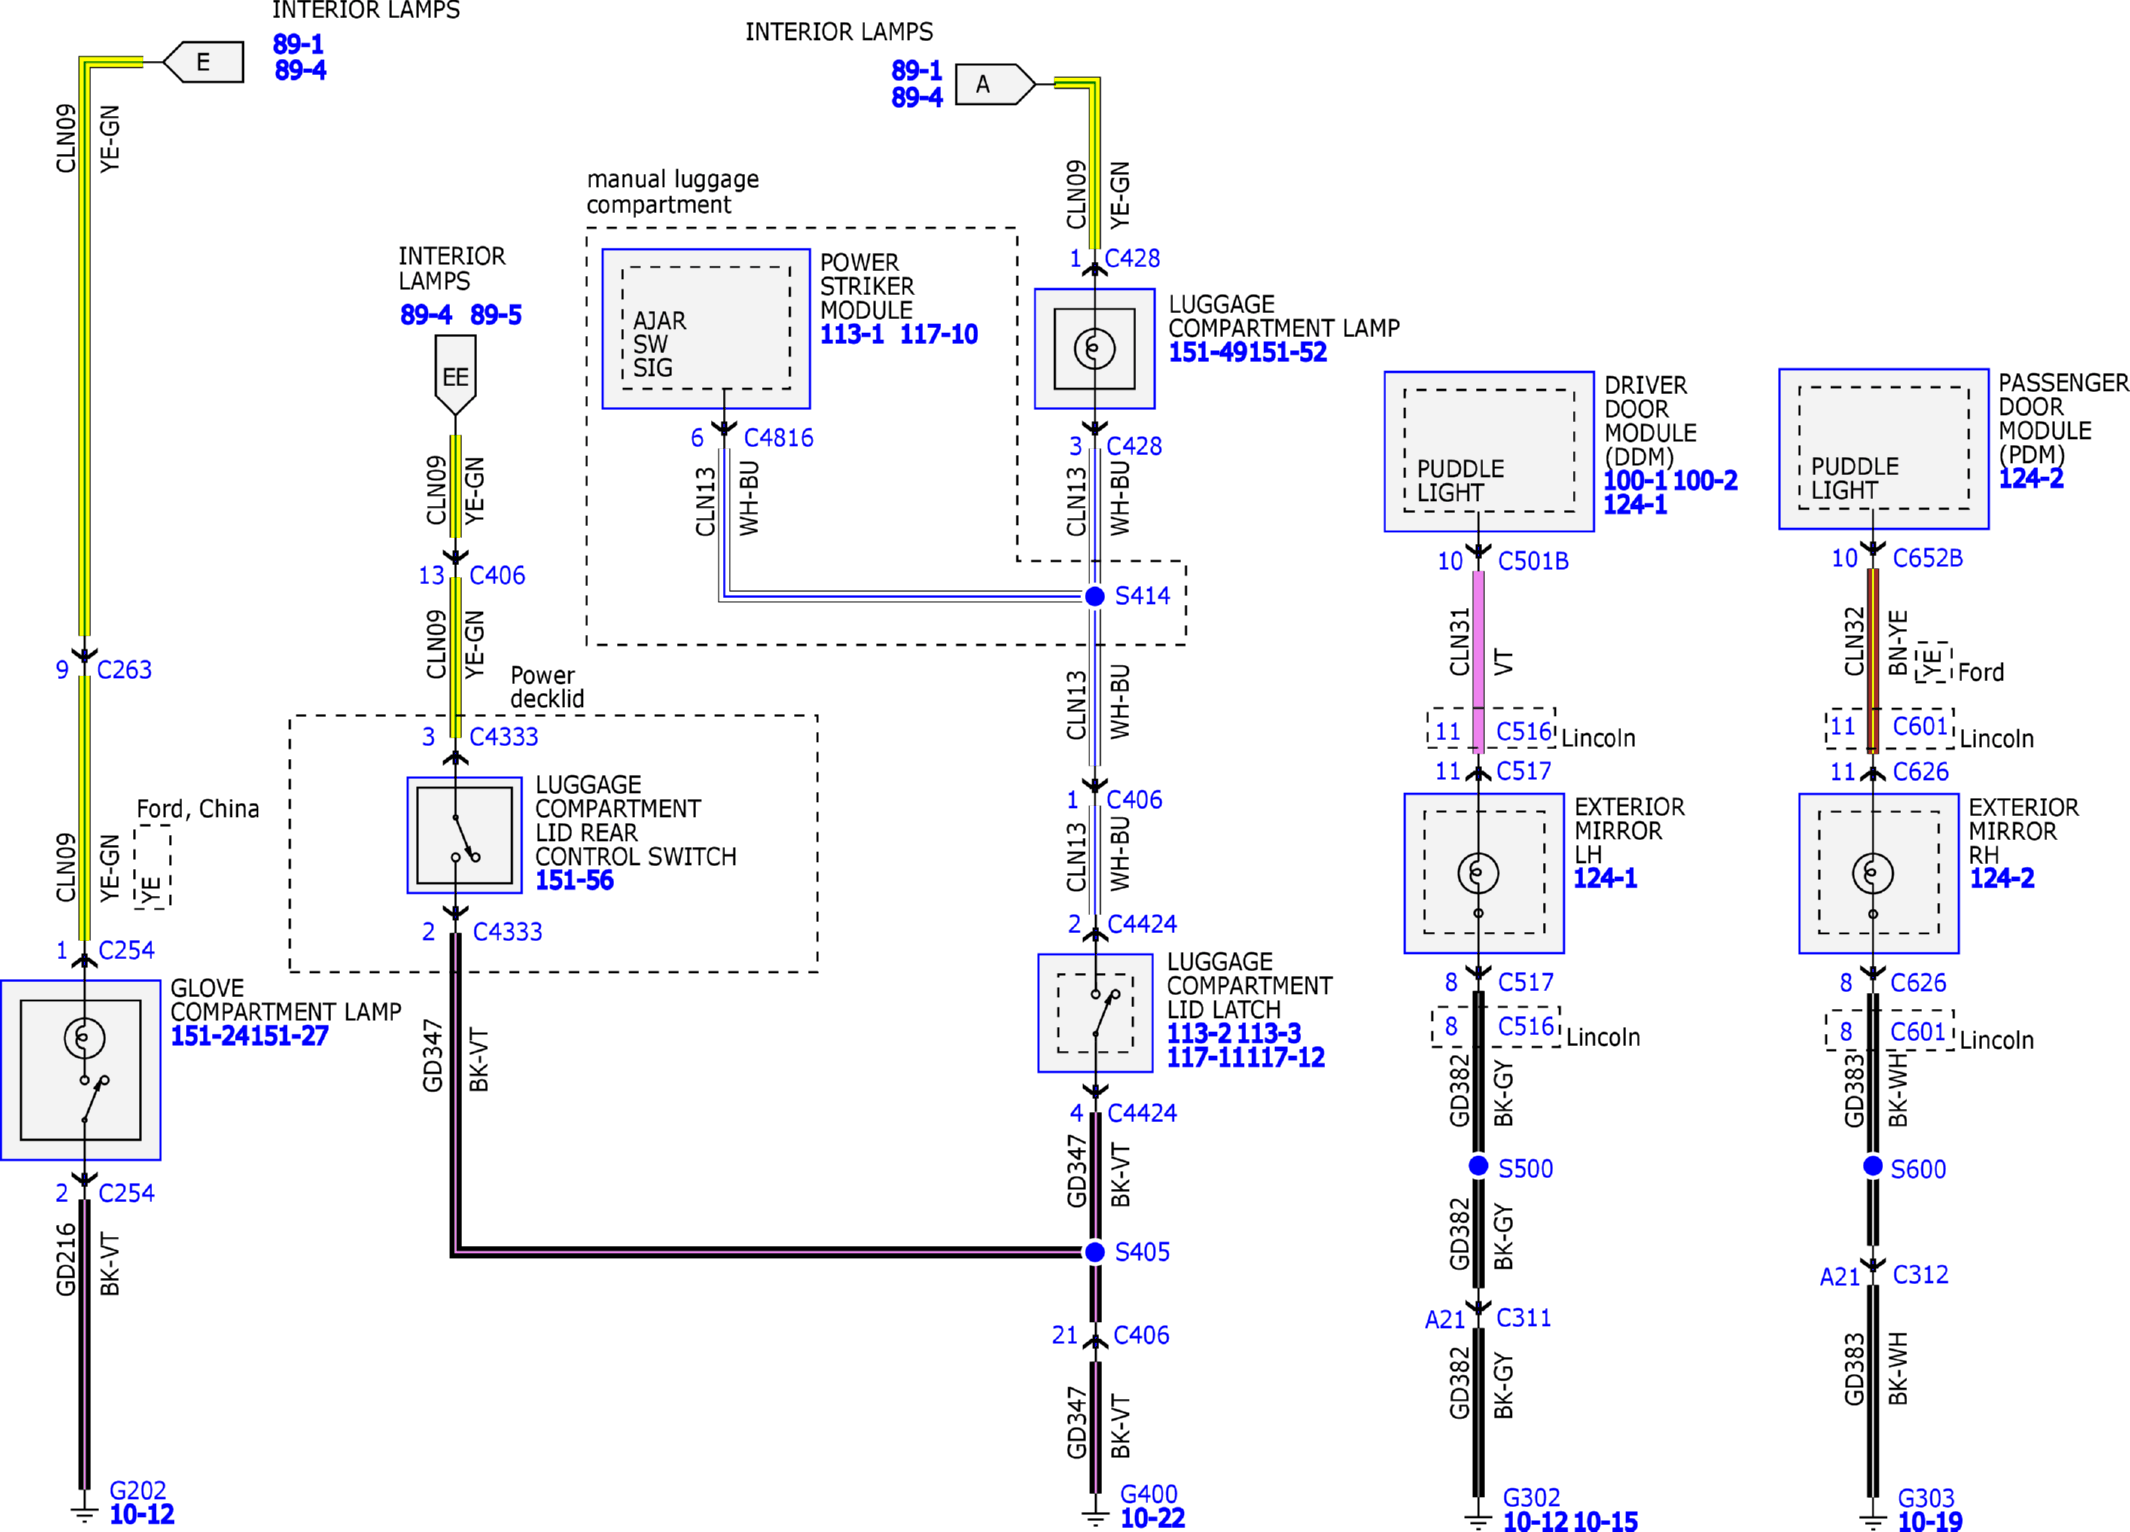The height and width of the screenshot is (1532, 2130).
Task: Select splice point S405
Action: 1095,1251
